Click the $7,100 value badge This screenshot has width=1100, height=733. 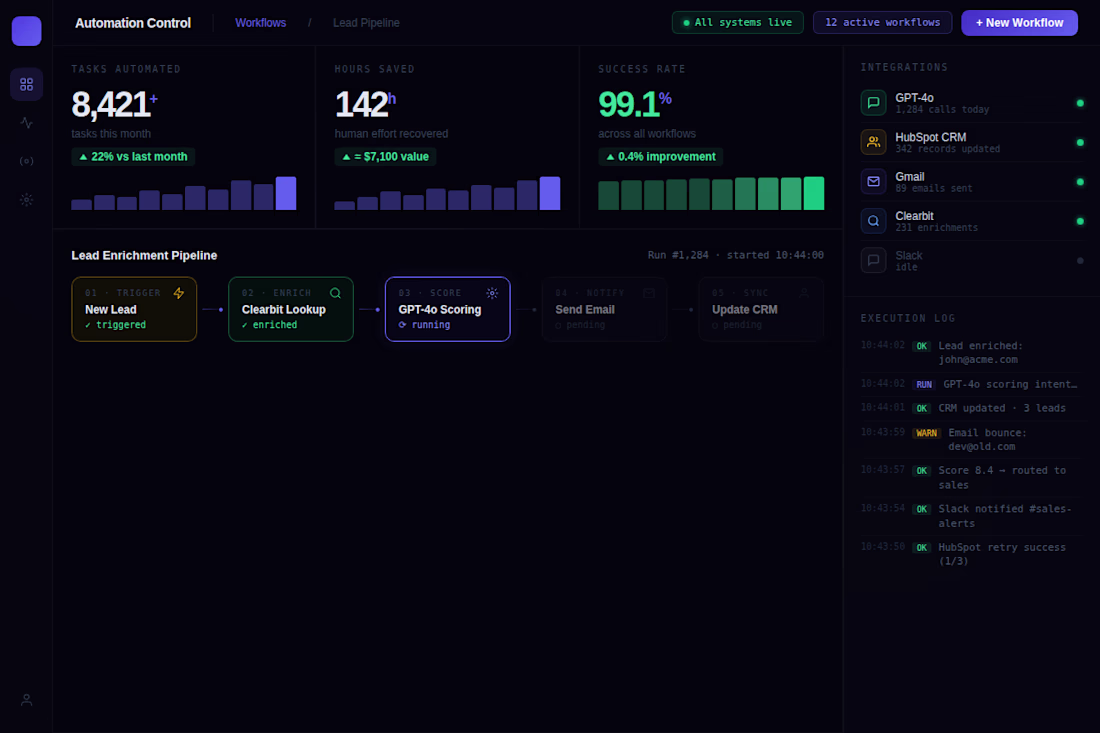pyautogui.click(x=385, y=156)
